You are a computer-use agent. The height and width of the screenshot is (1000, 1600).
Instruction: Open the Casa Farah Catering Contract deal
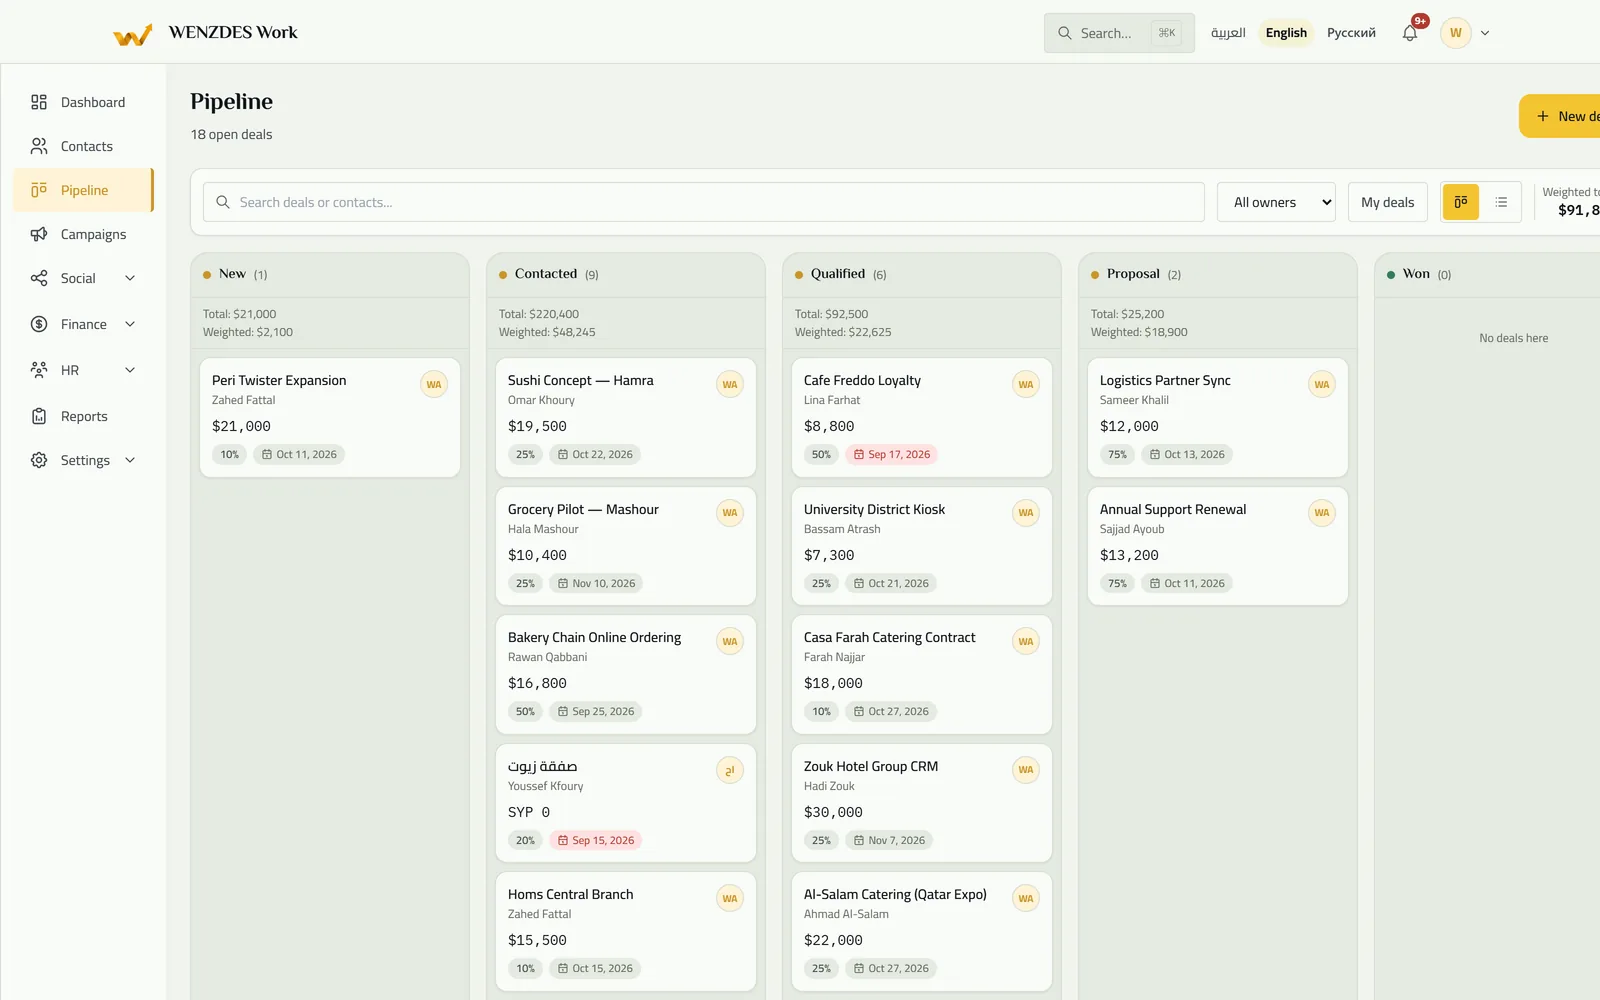click(x=922, y=675)
